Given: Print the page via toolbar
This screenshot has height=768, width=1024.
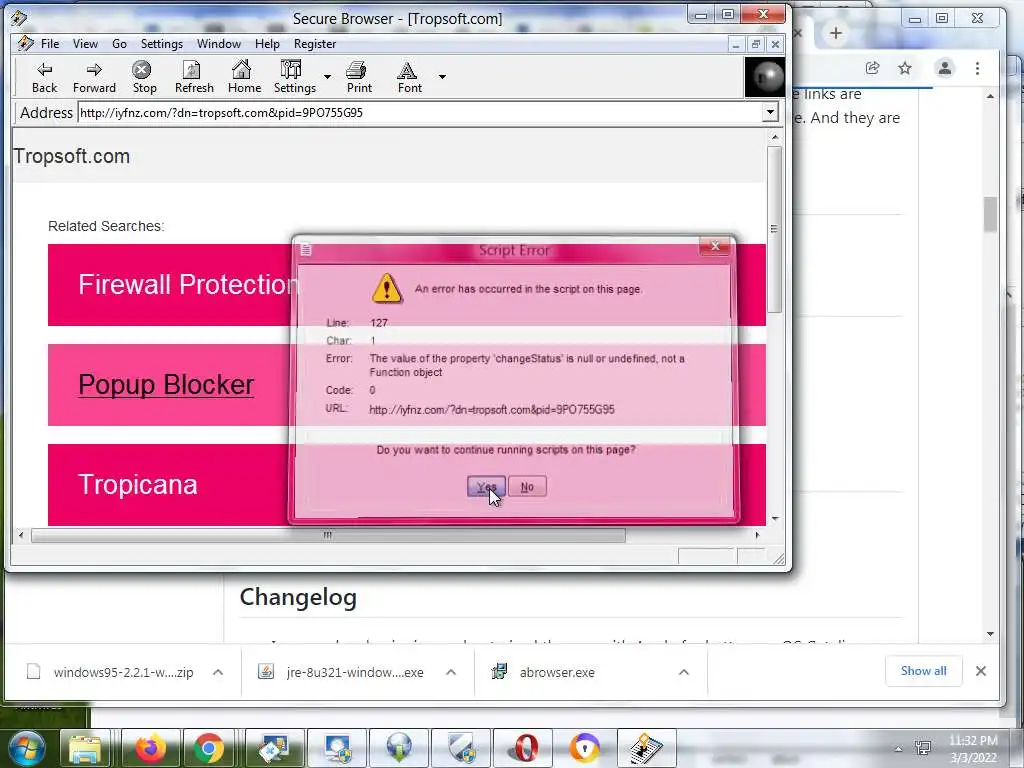Looking at the screenshot, I should 359,77.
